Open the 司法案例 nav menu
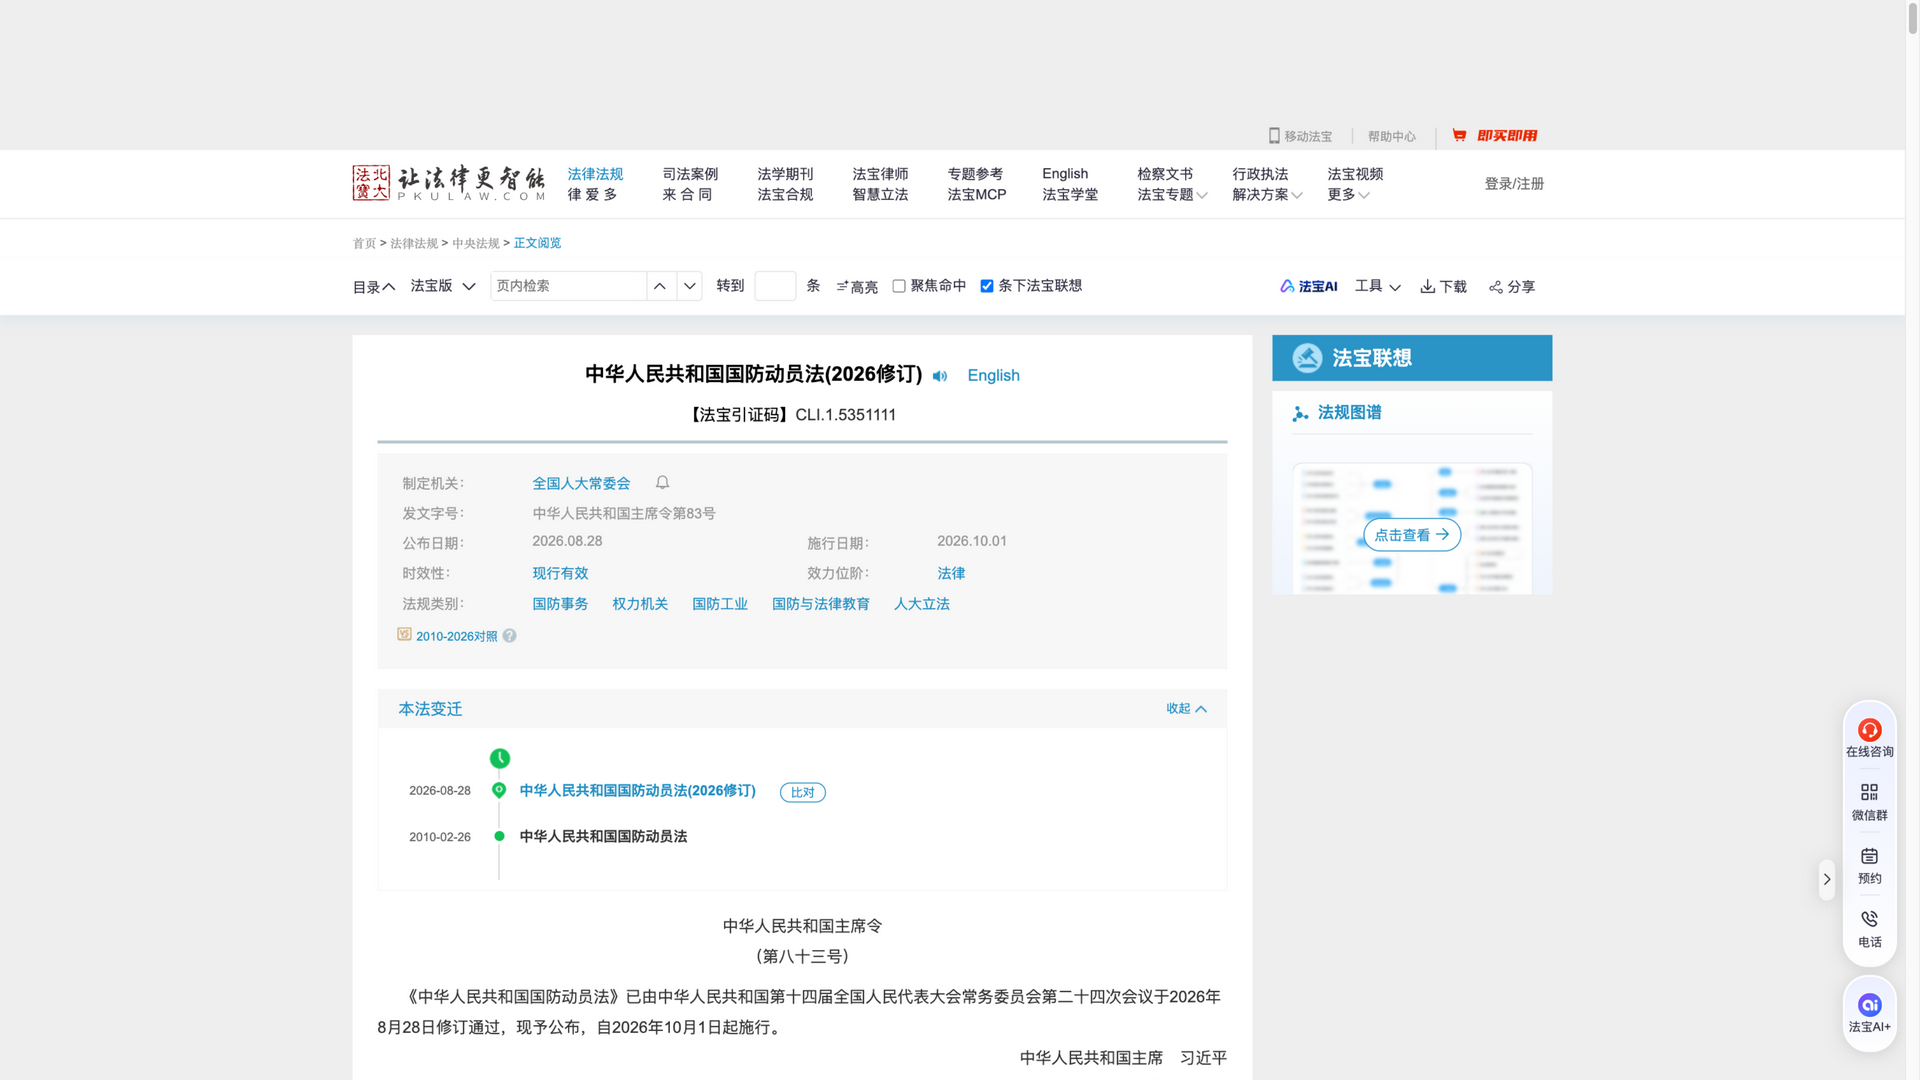 690,174
